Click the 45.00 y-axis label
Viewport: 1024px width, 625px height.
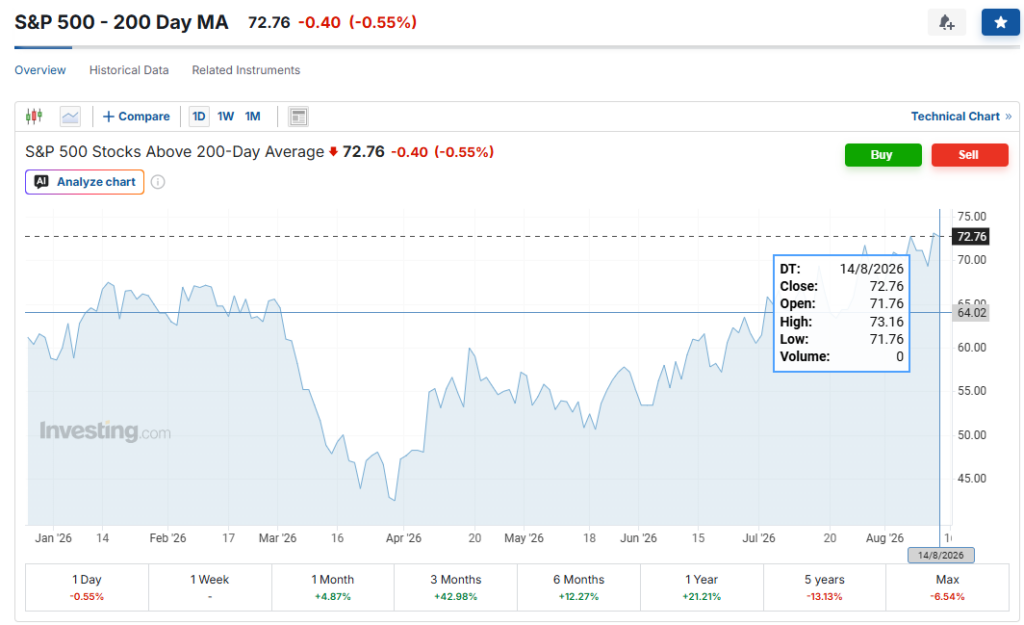(972, 479)
